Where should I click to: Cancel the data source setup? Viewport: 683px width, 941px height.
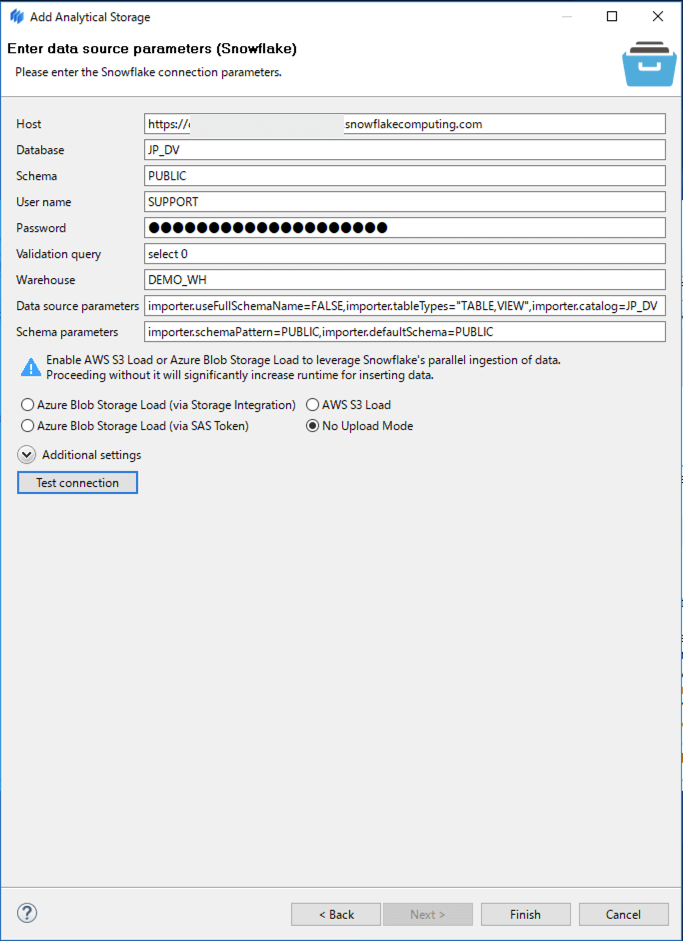pyautogui.click(x=623, y=914)
